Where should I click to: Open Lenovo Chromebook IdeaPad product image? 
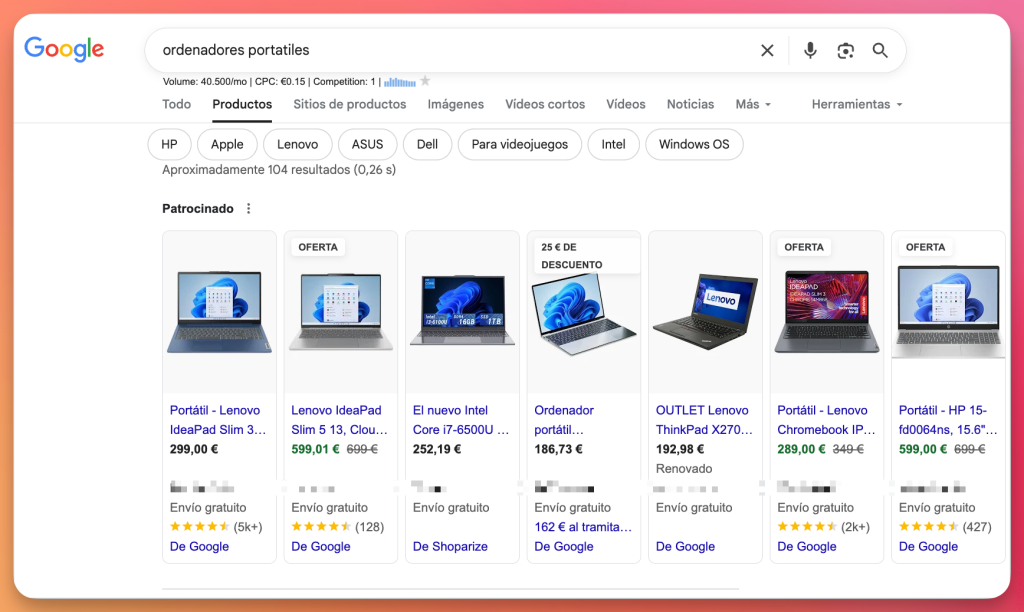click(x=827, y=312)
